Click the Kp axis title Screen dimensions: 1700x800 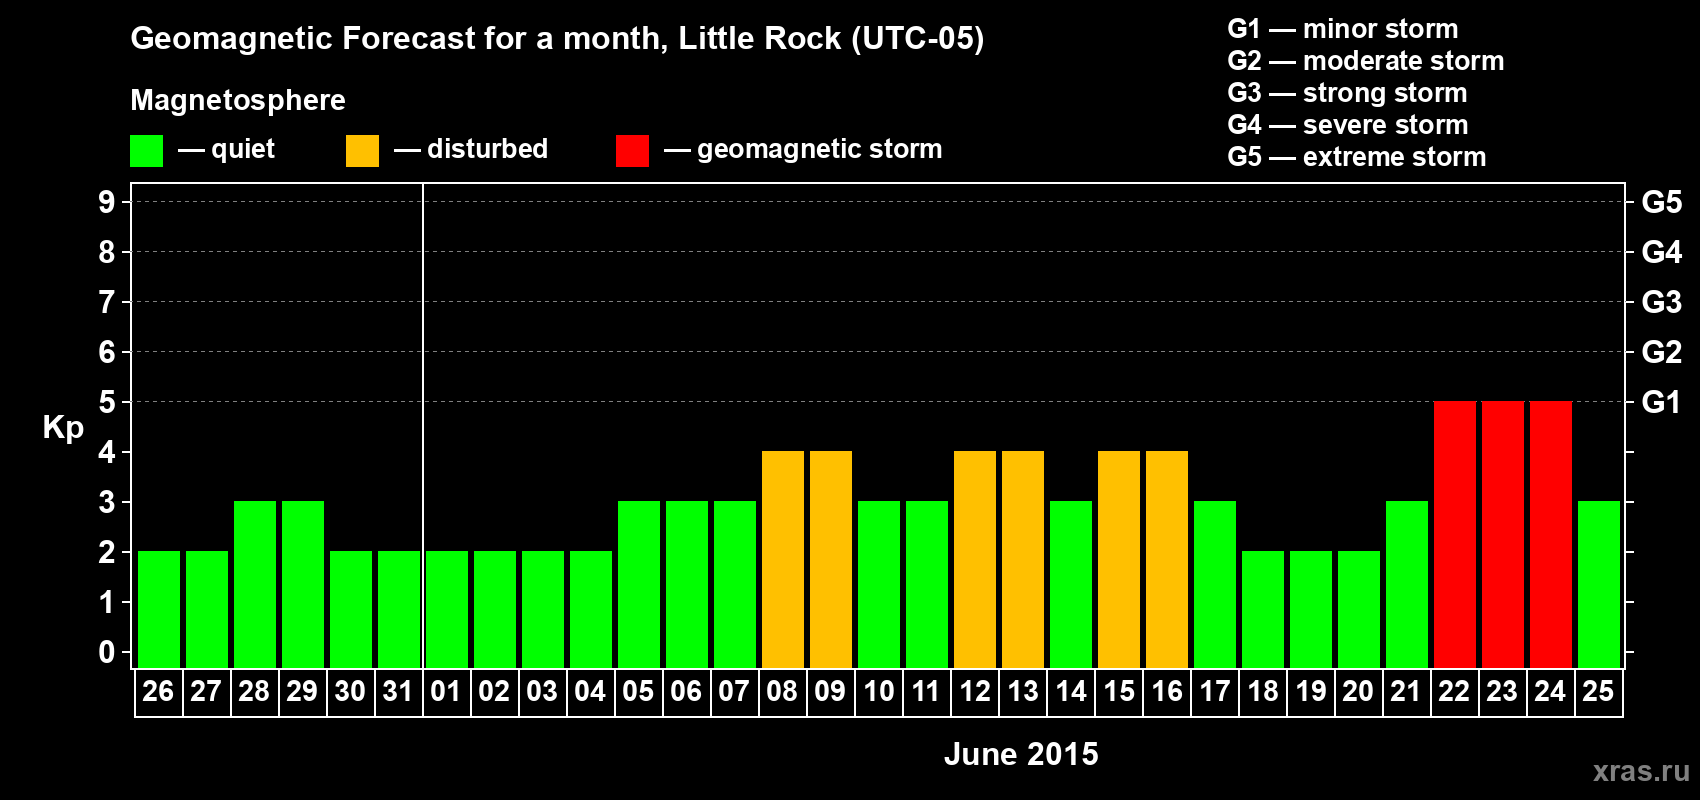(63, 428)
